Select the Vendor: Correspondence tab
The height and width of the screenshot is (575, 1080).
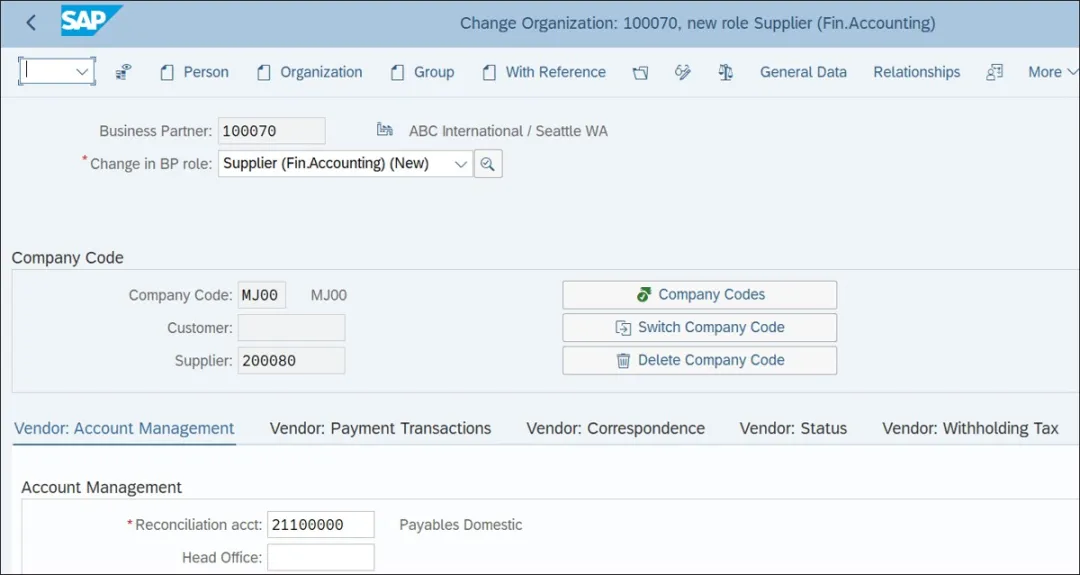pos(615,428)
